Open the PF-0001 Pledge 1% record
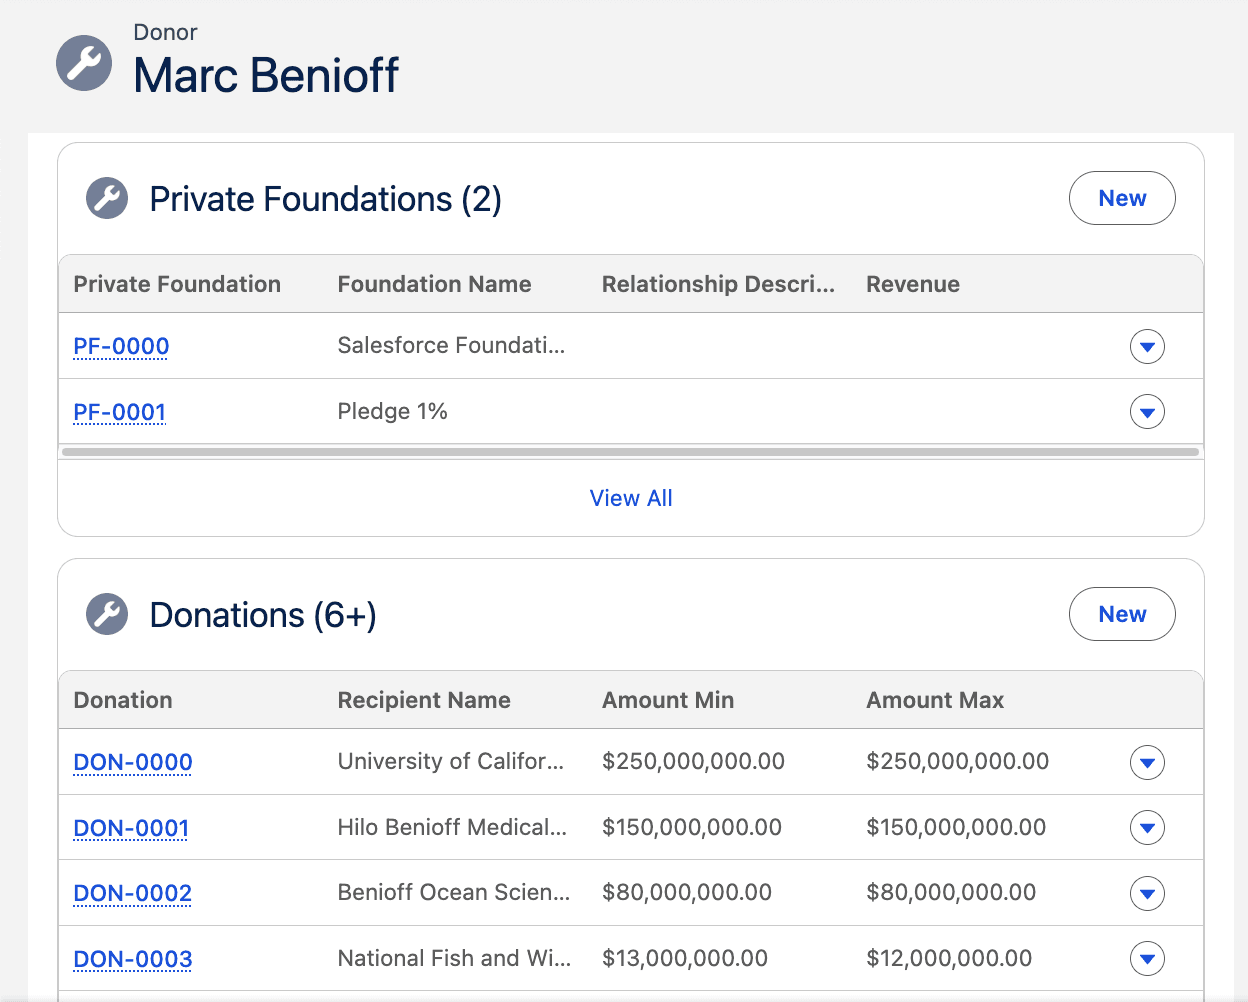This screenshot has width=1248, height=1002. tap(119, 411)
